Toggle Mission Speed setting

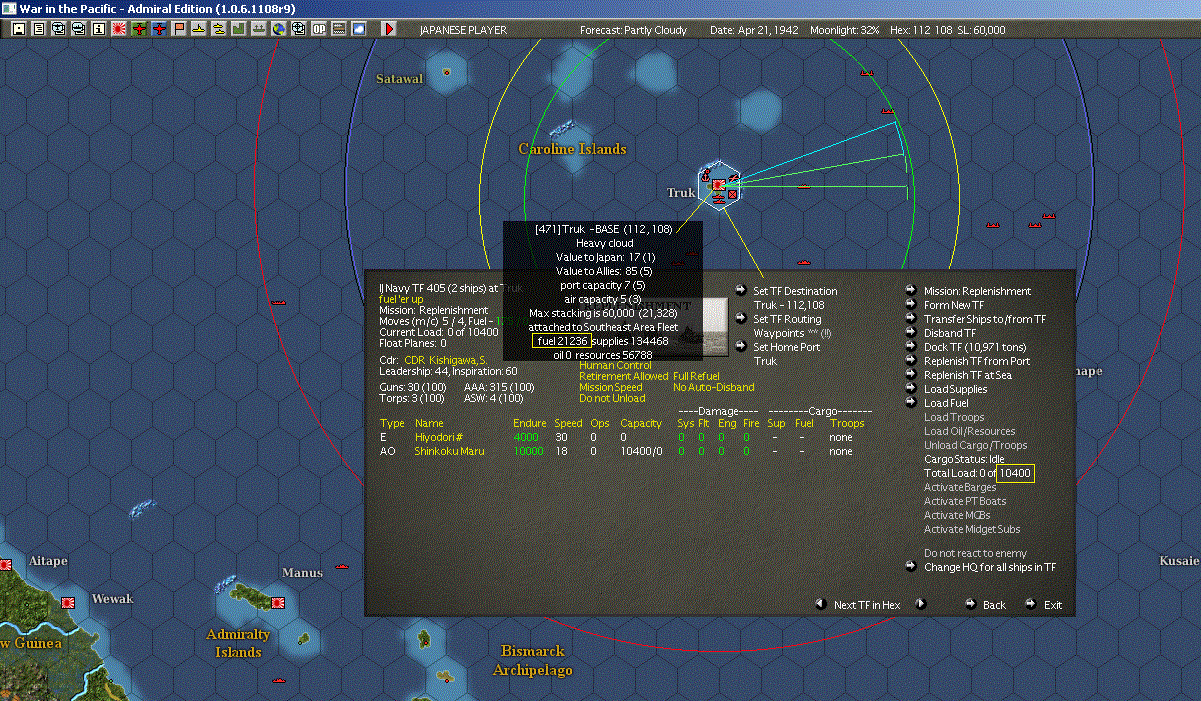coord(611,387)
